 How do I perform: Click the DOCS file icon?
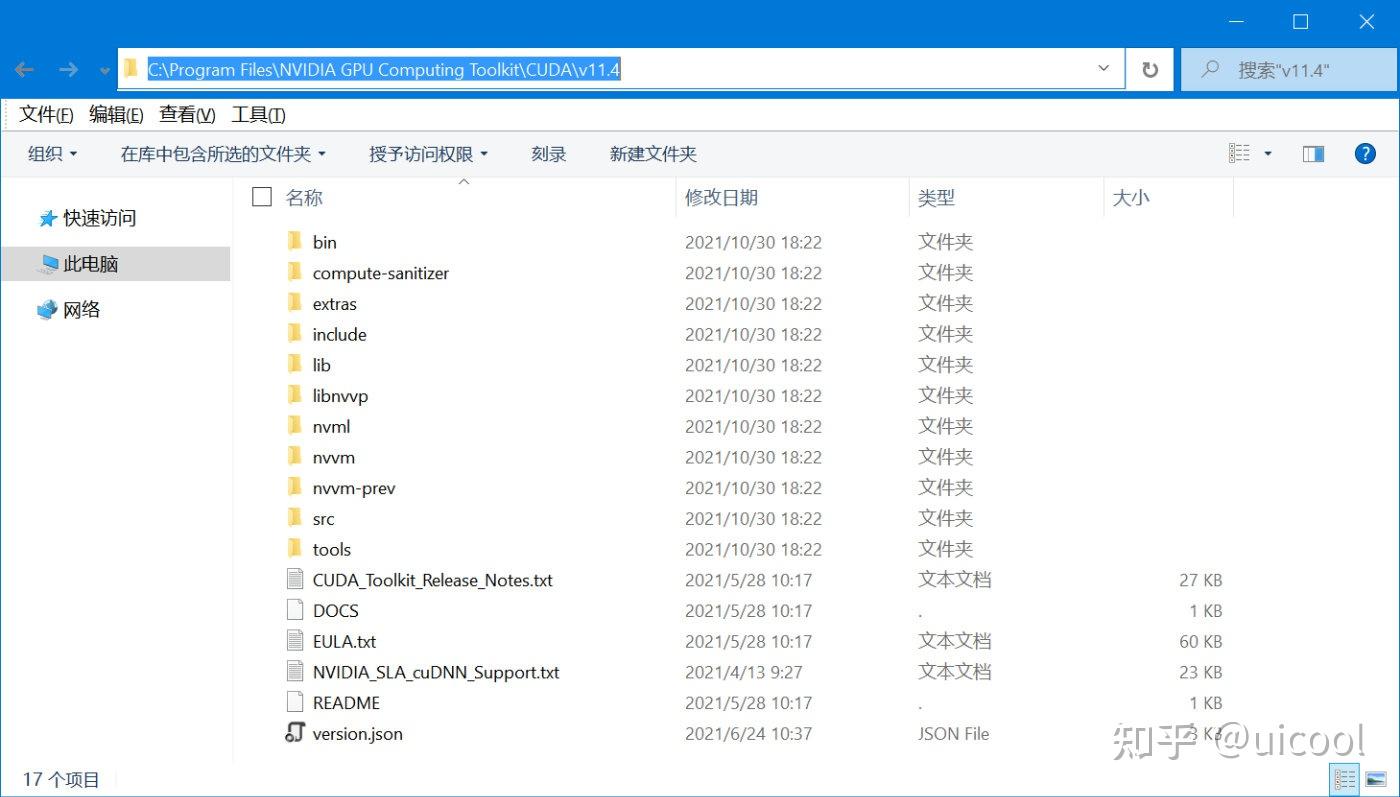[294, 610]
